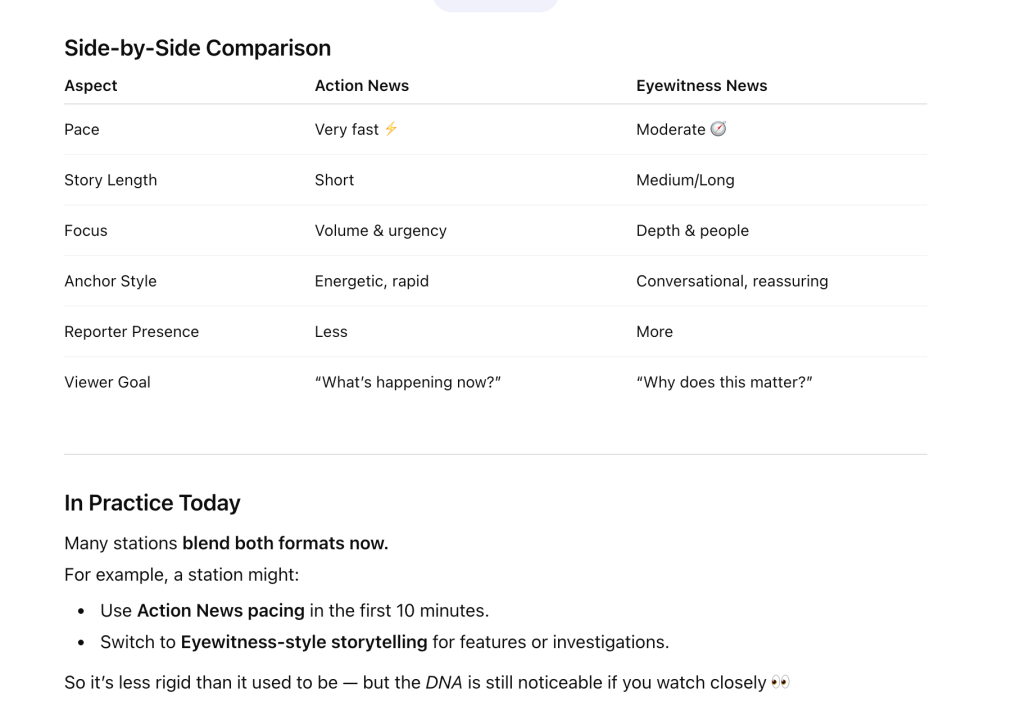Click the pill-shaped button at top center

coord(495,5)
